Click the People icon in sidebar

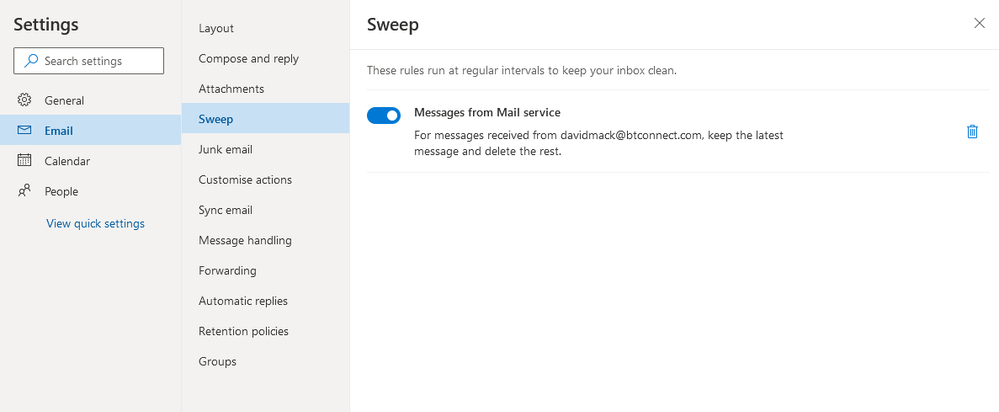pos(25,191)
